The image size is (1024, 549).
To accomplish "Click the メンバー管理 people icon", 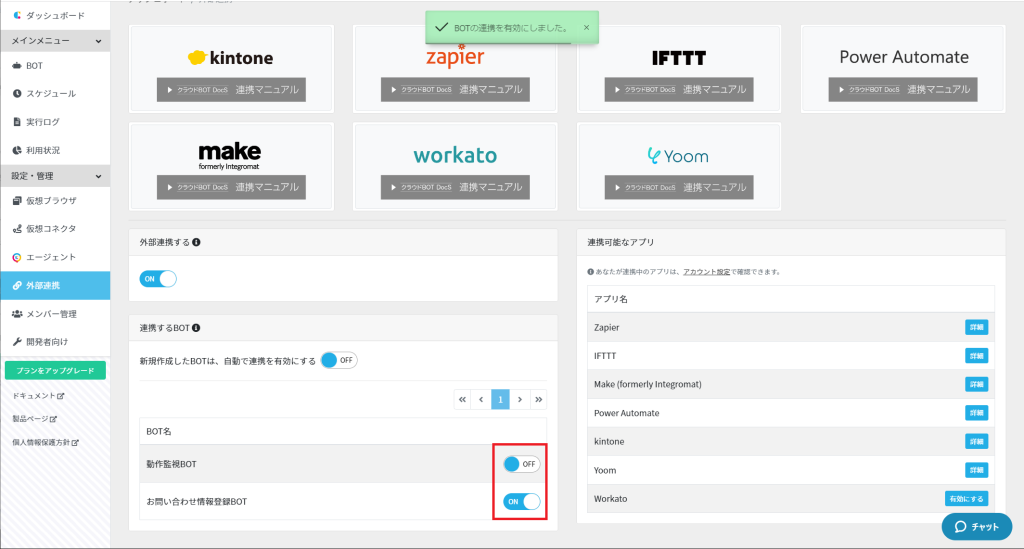I will click(x=17, y=313).
